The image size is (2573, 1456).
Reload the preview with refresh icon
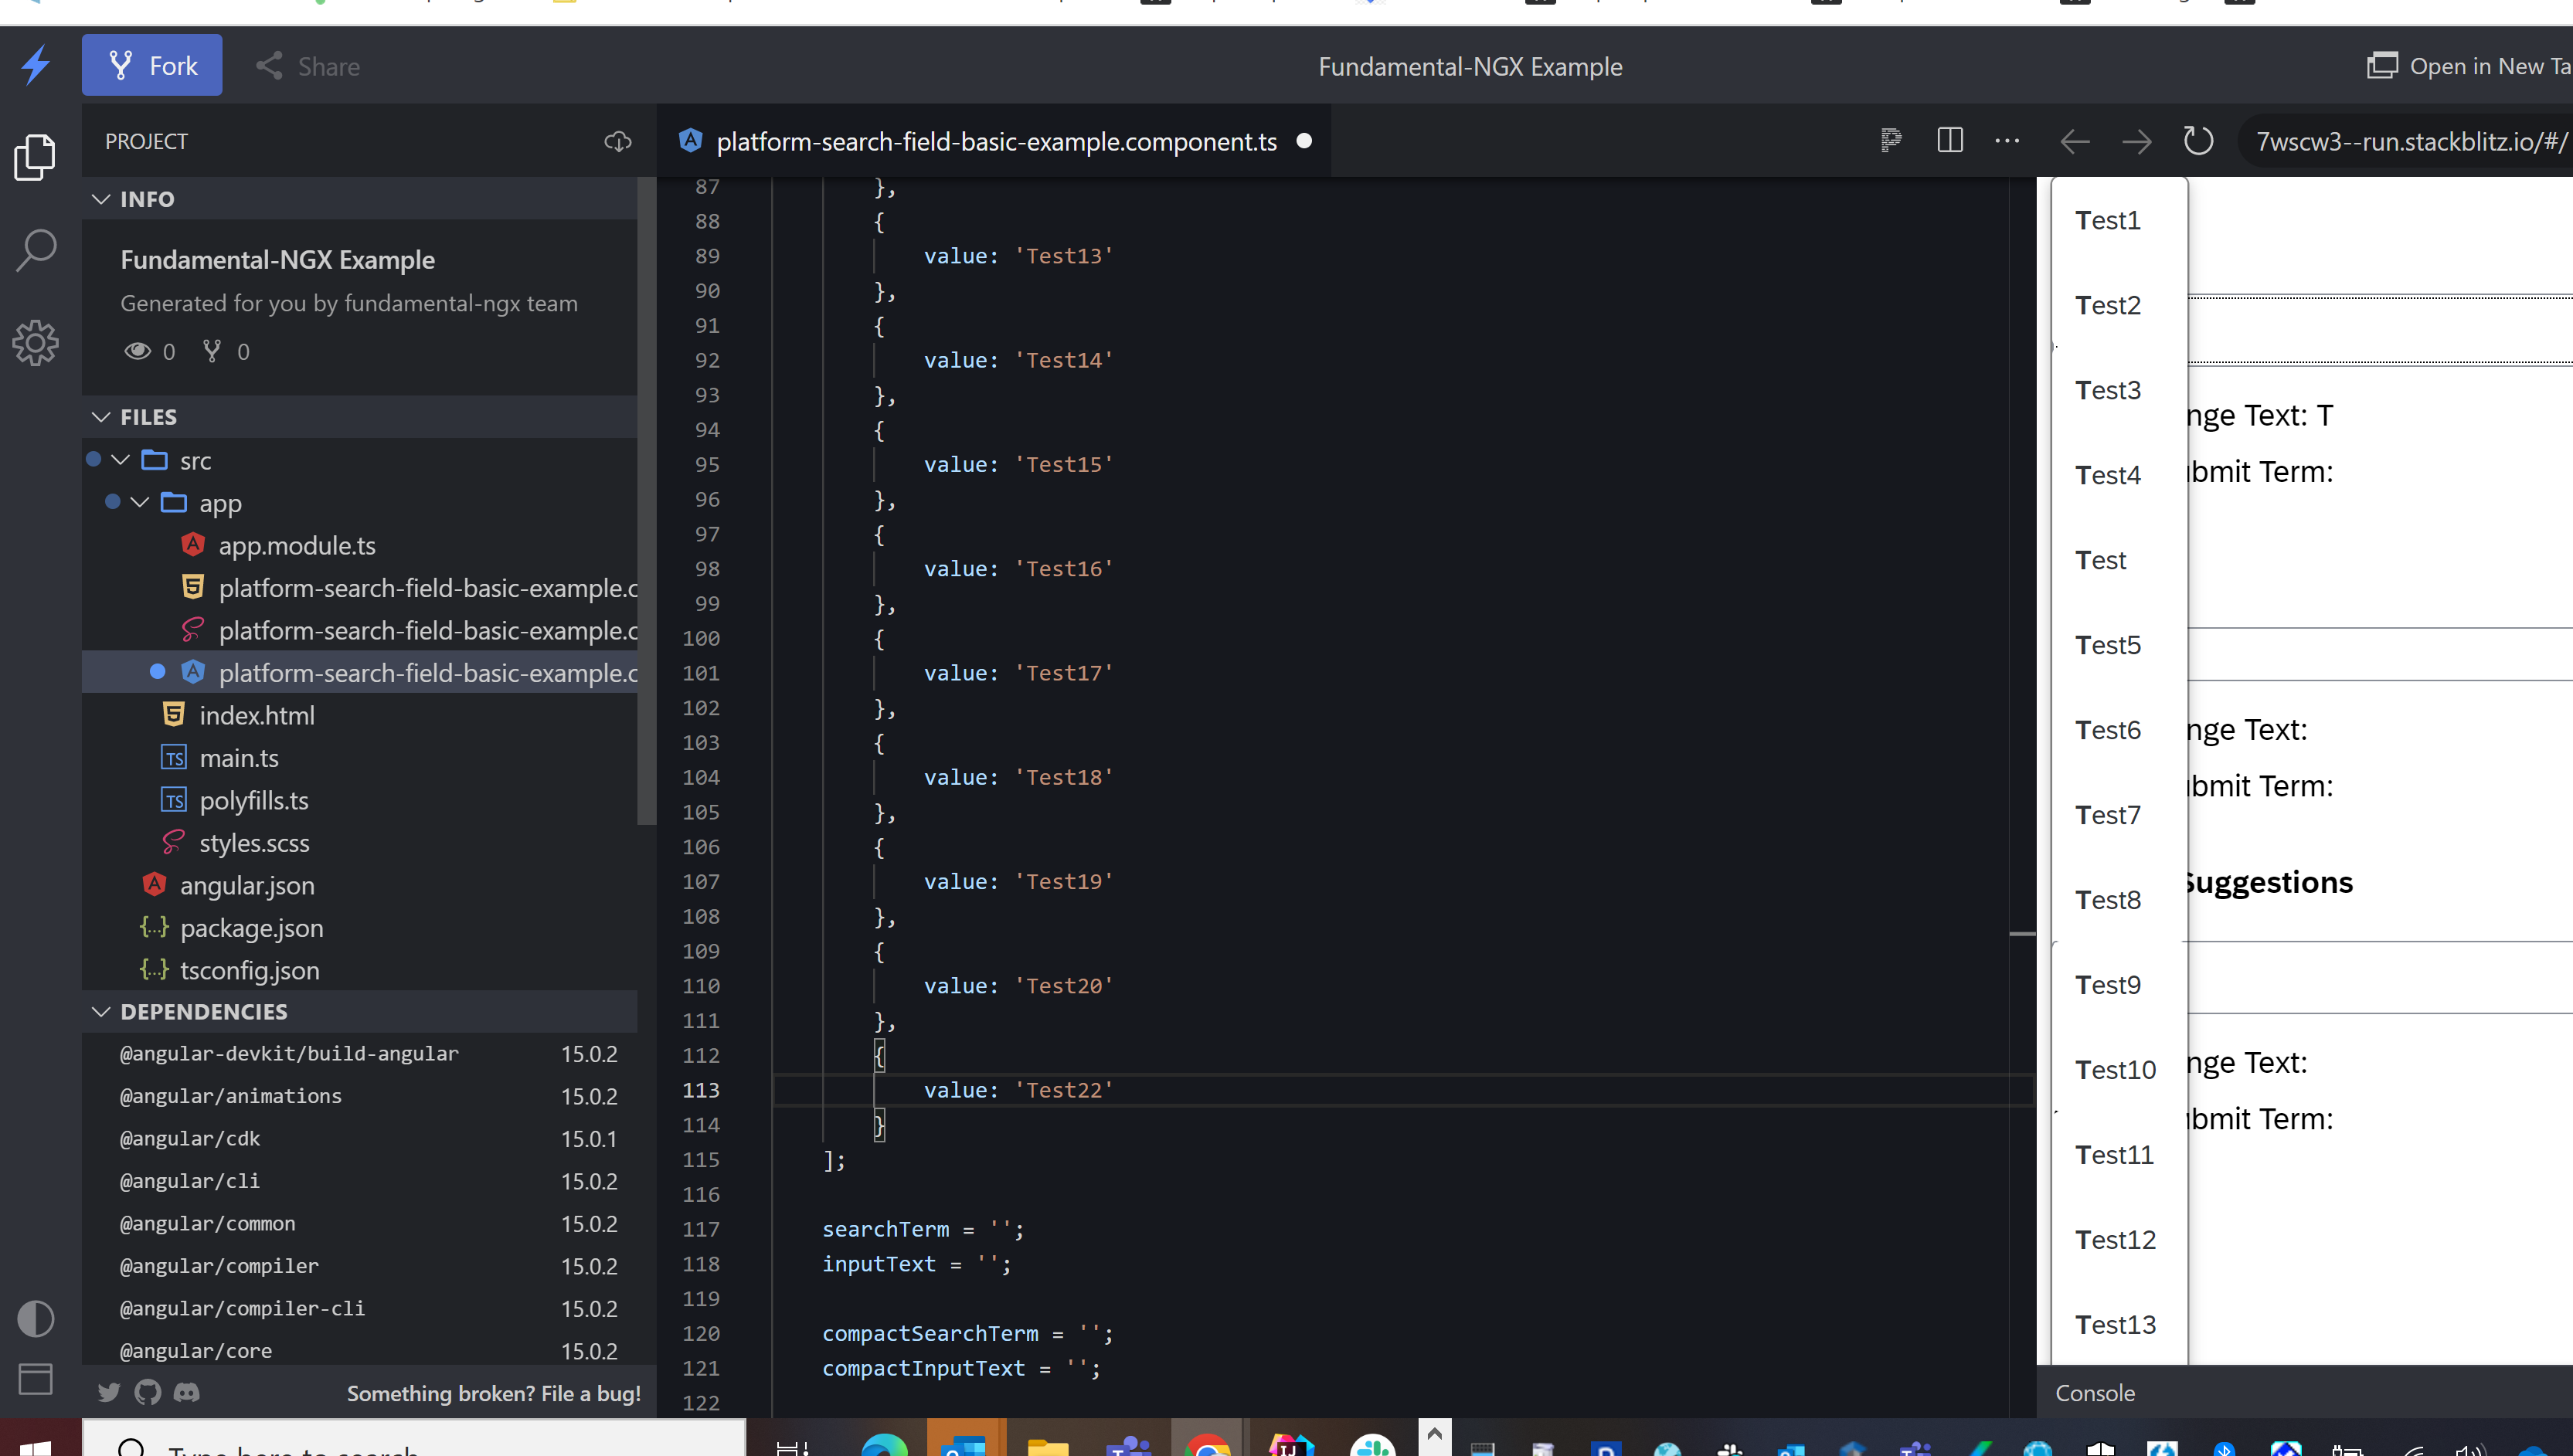[2198, 141]
